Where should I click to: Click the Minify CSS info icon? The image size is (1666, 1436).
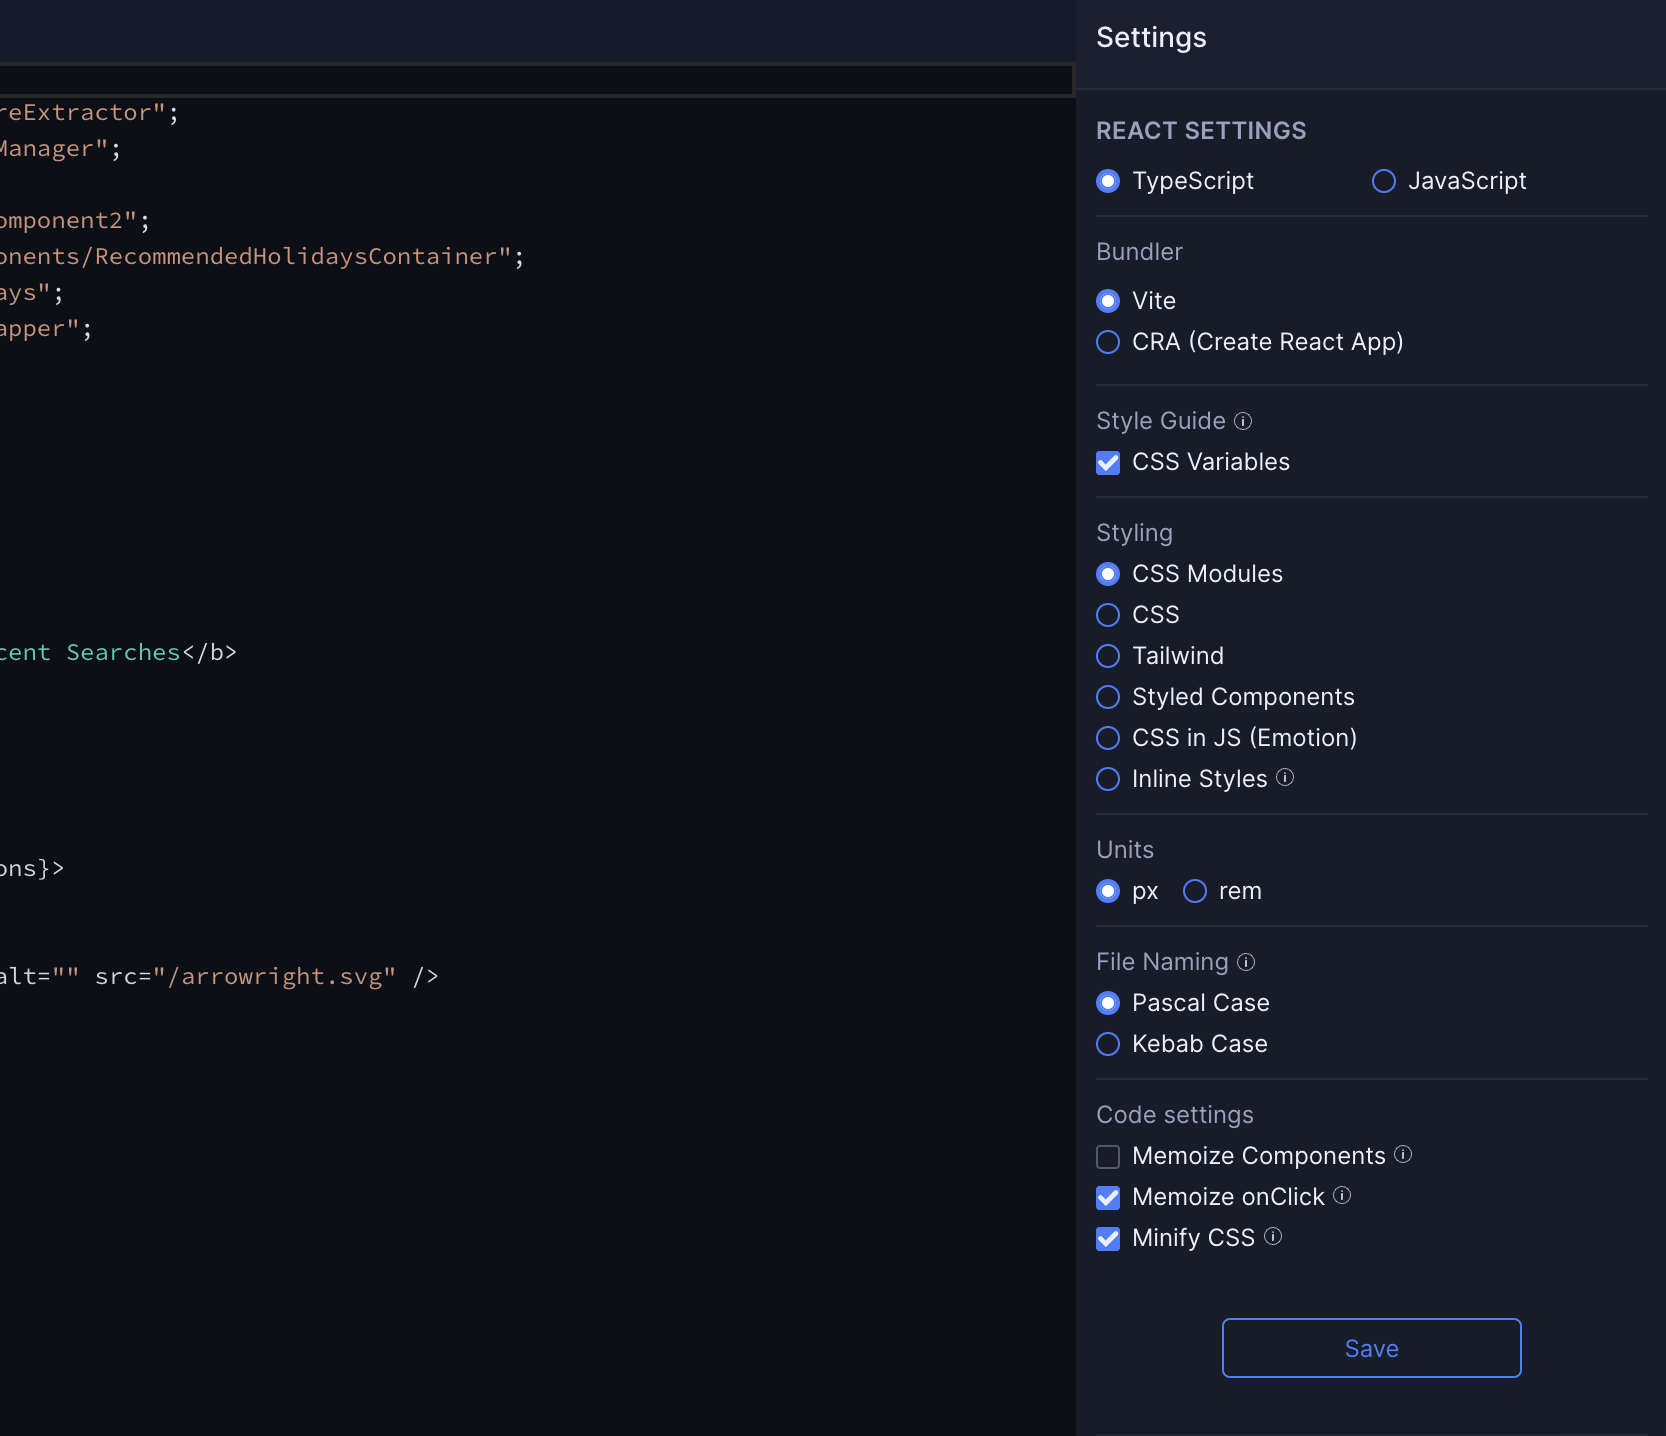1272,1237
